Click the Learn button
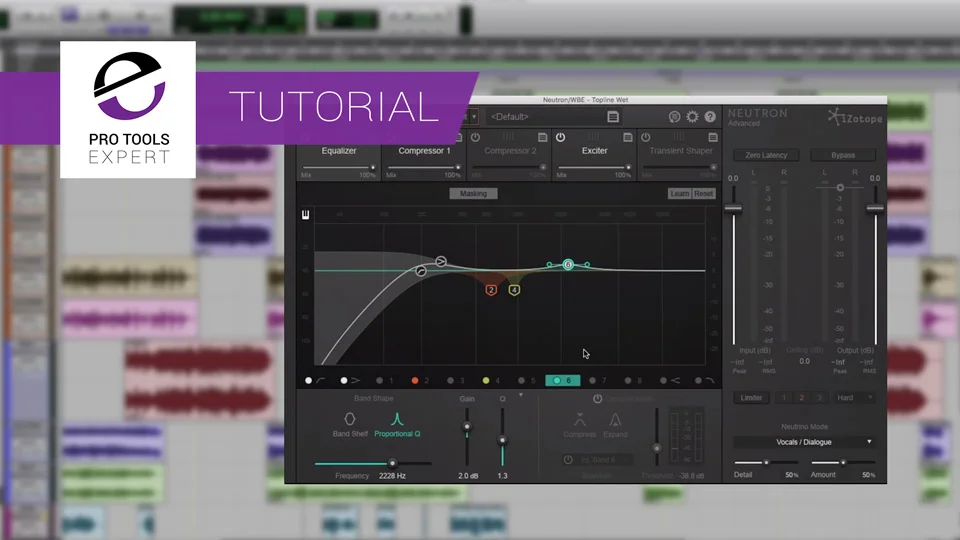 680,193
